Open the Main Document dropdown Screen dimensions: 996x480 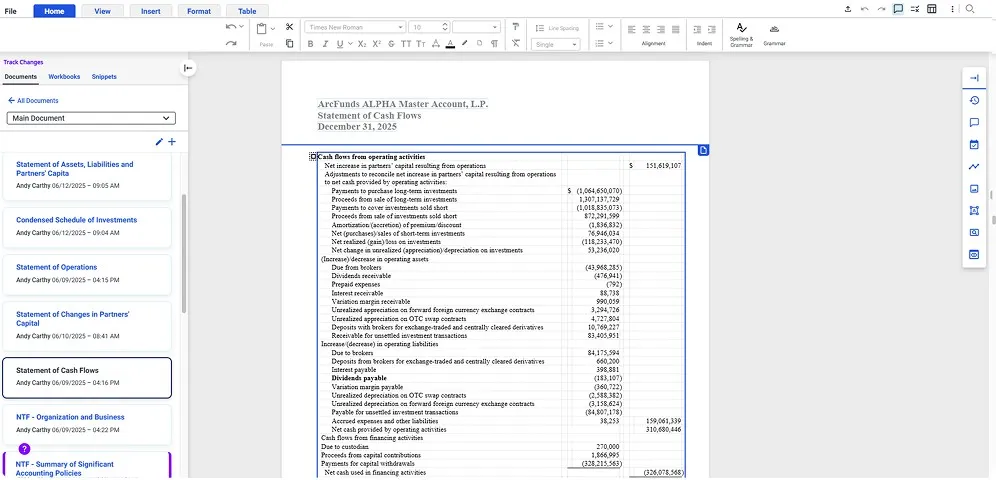pyautogui.click(x=91, y=118)
